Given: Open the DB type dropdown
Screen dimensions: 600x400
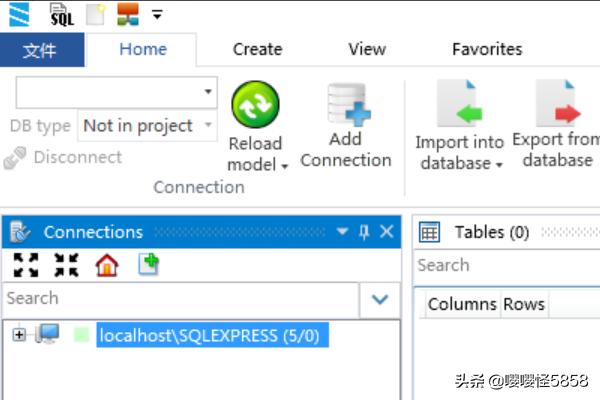Looking at the screenshot, I should pyautogui.click(x=208, y=126).
